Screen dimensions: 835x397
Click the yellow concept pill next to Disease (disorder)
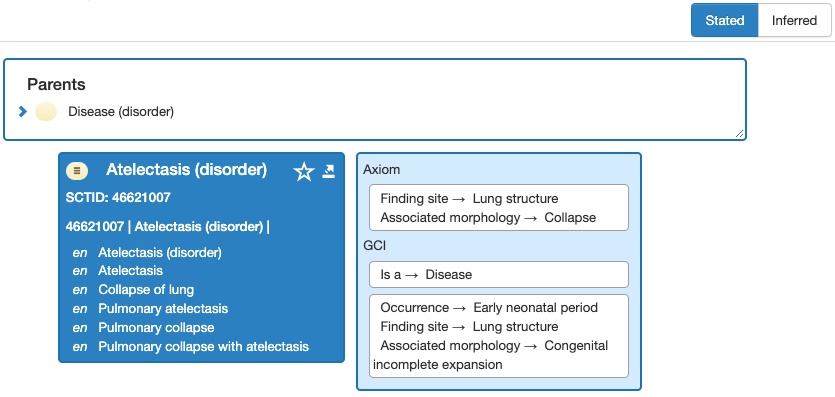click(x=46, y=112)
